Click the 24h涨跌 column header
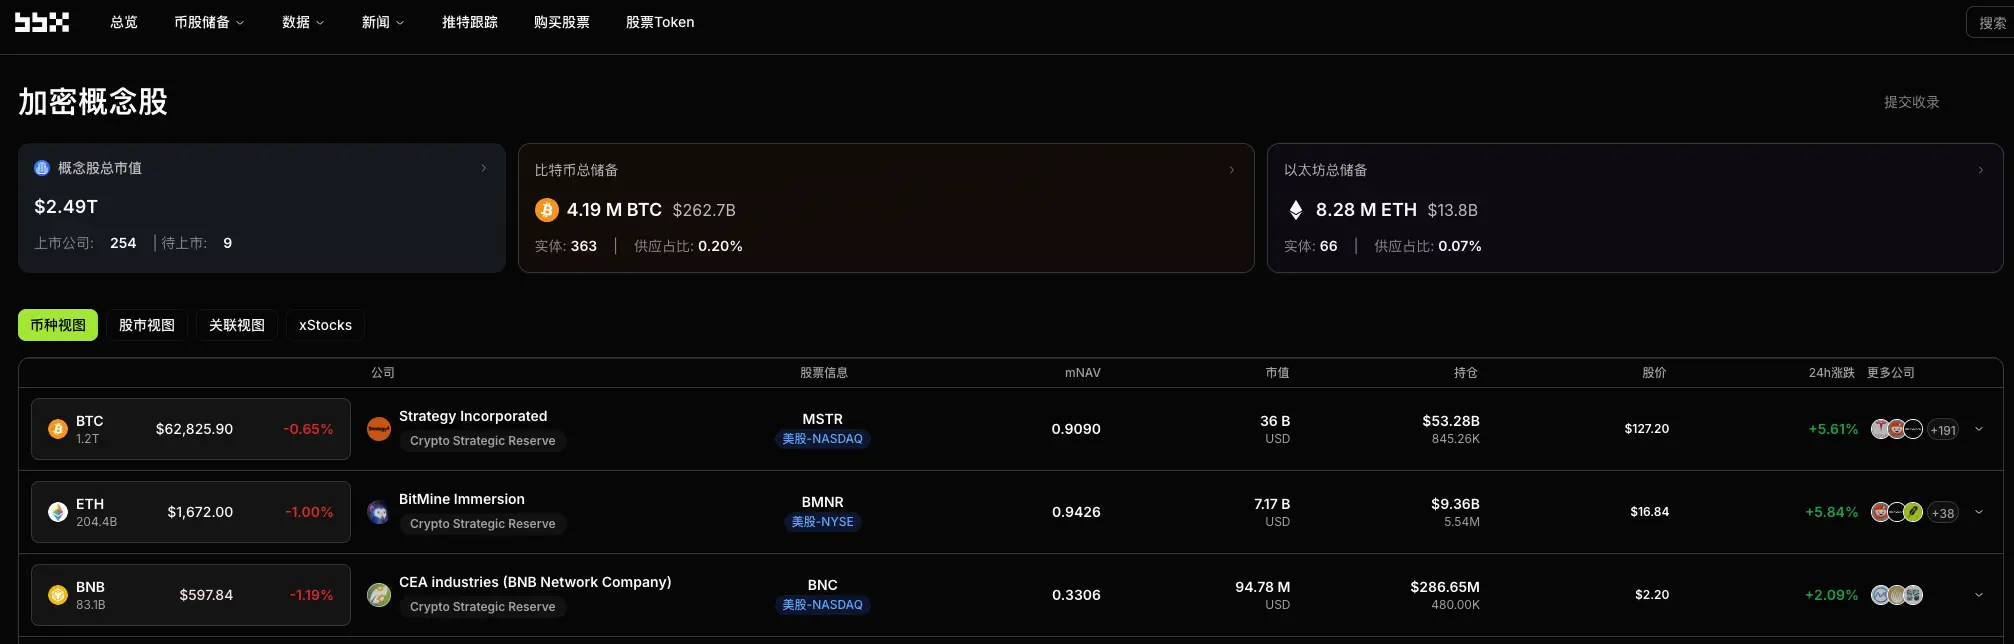Image resolution: width=2014 pixels, height=644 pixels. pyautogui.click(x=1832, y=373)
